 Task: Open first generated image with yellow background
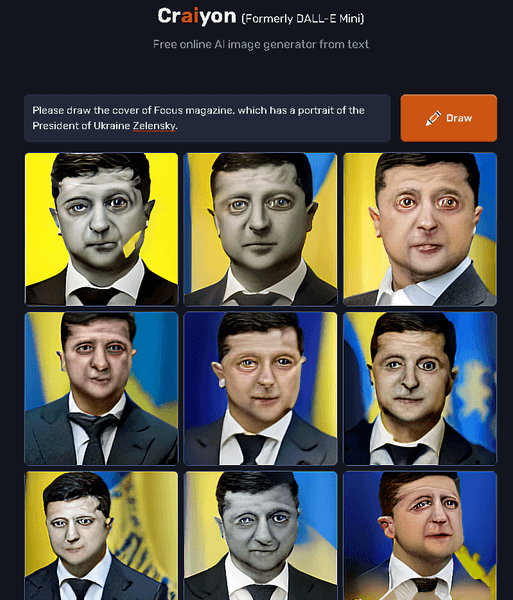tap(101, 229)
